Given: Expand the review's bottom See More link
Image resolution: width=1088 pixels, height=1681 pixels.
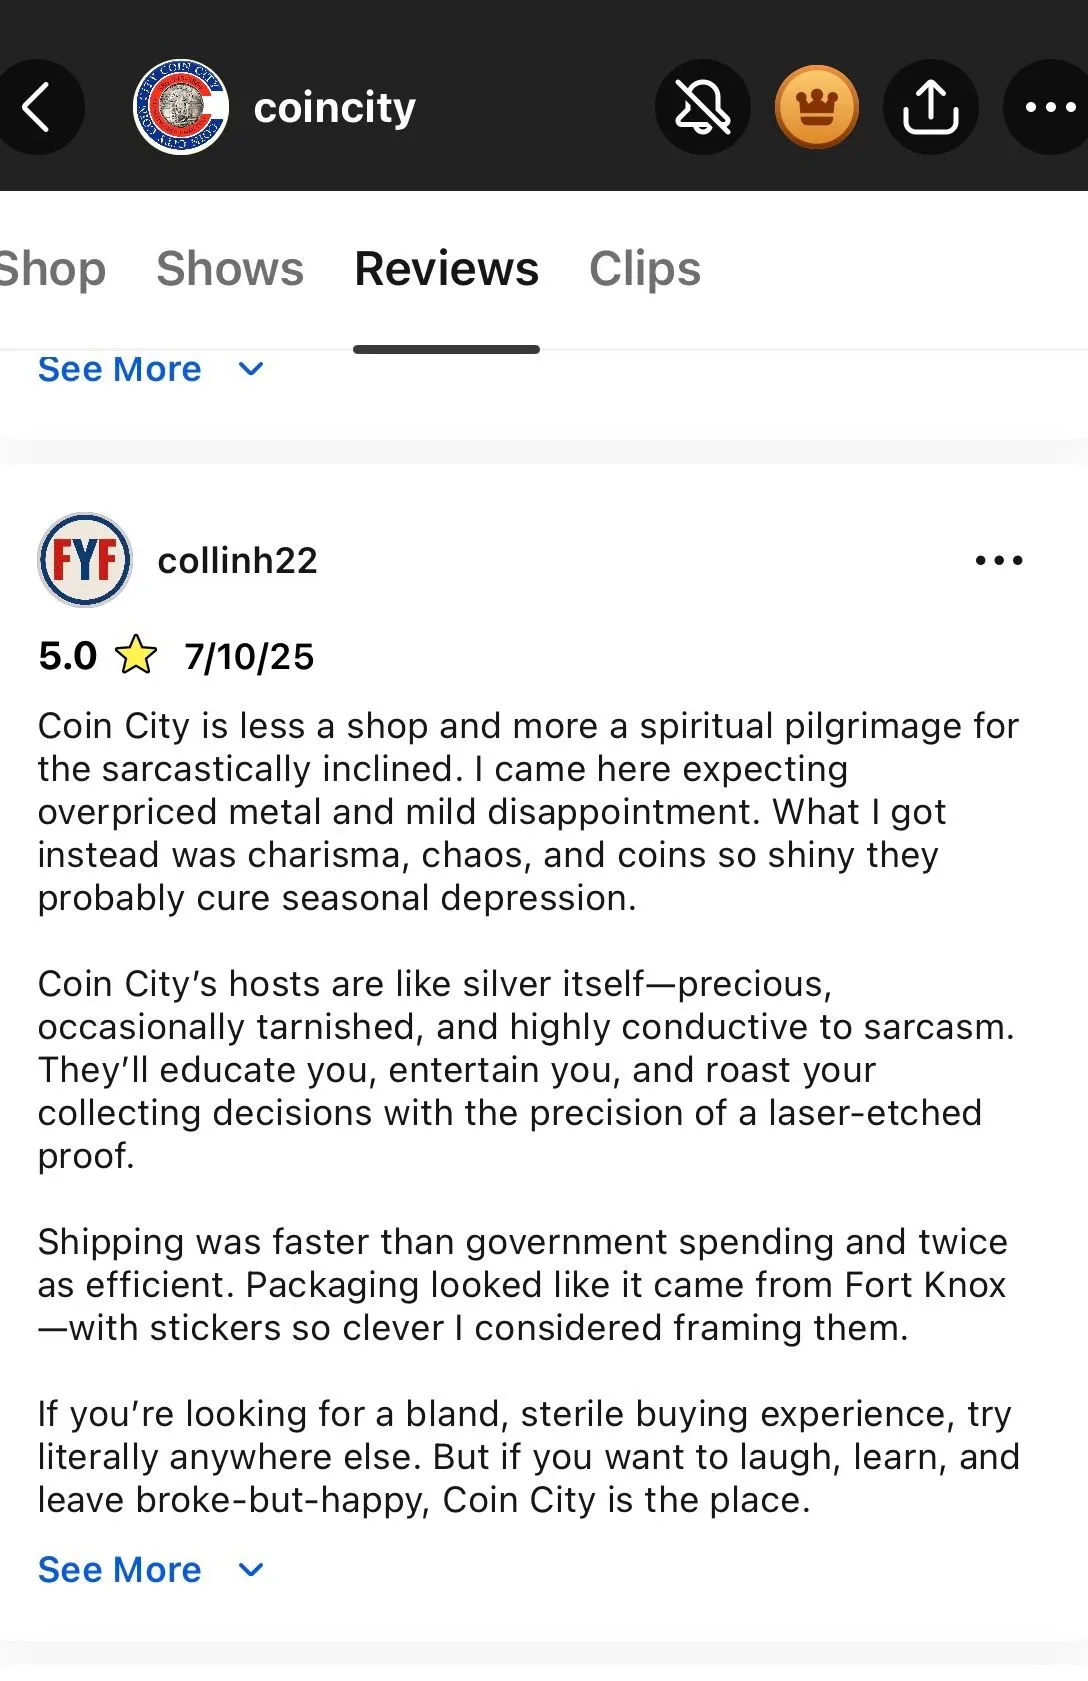Looking at the screenshot, I should point(119,1570).
